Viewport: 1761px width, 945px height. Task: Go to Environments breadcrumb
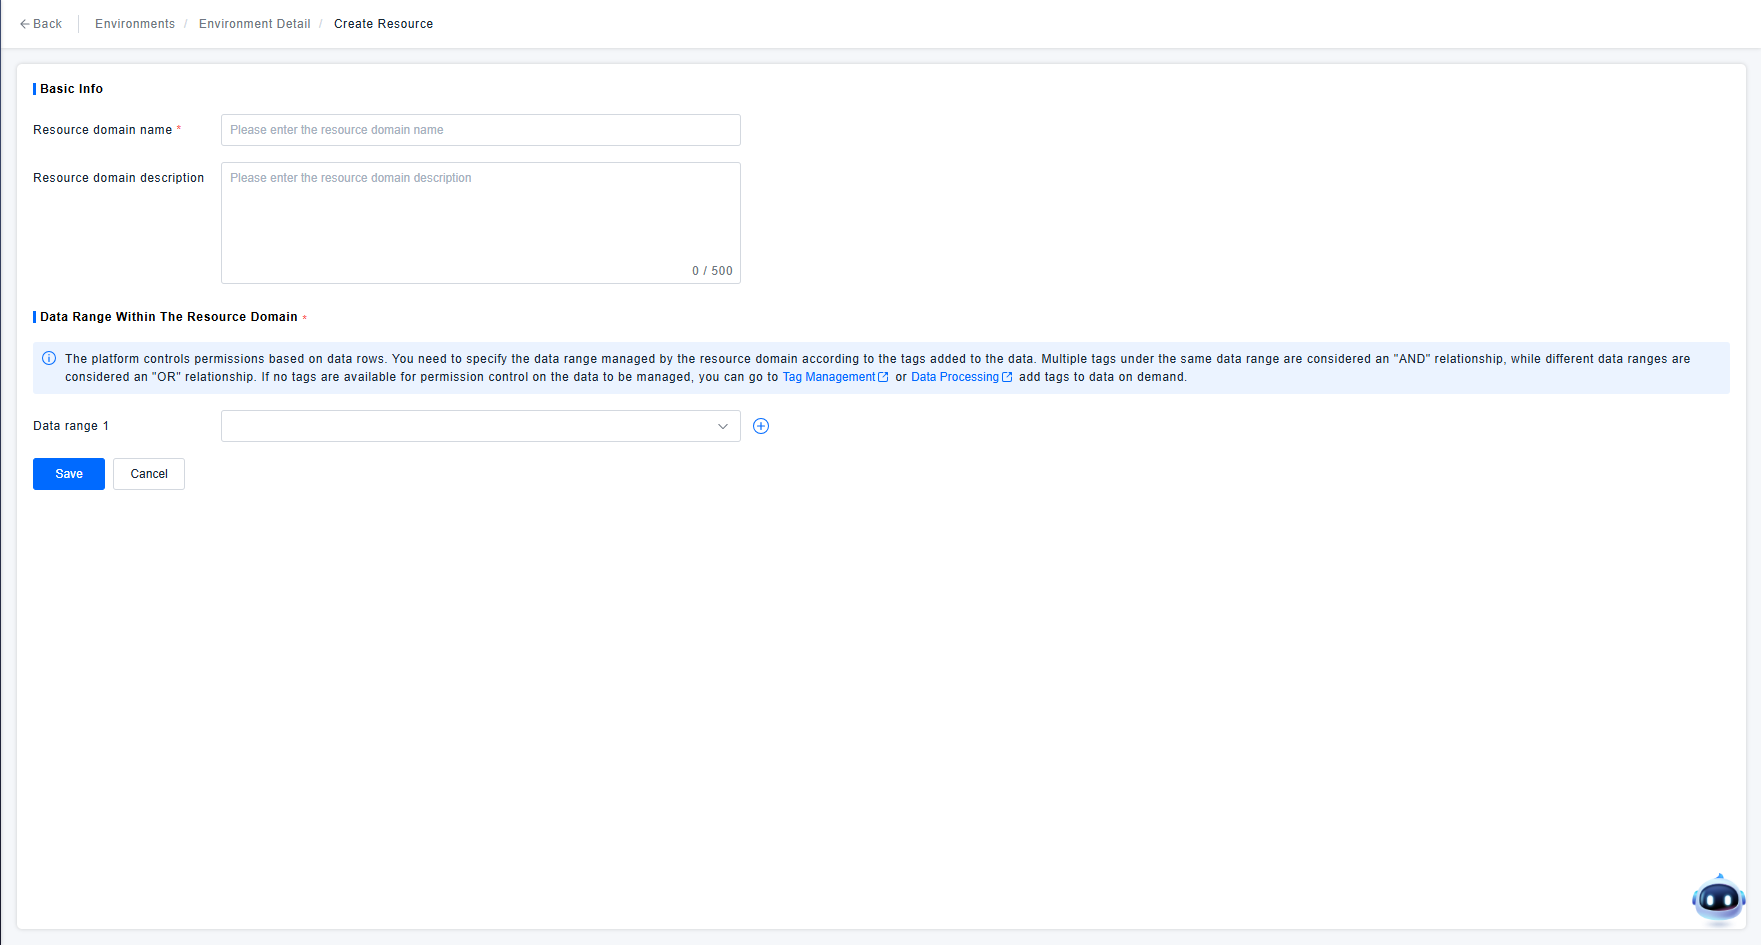click(x=135, y=24)
